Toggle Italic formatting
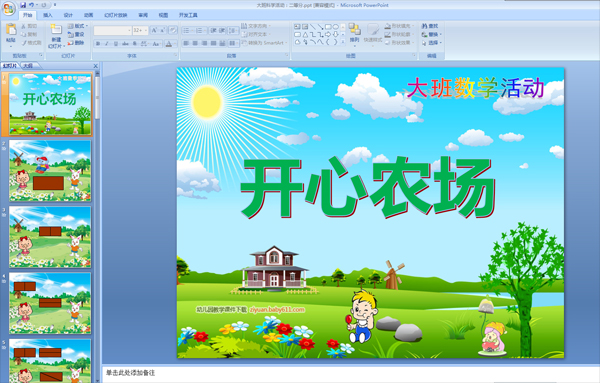Screen dimensions: 600x383 (107, 44)
